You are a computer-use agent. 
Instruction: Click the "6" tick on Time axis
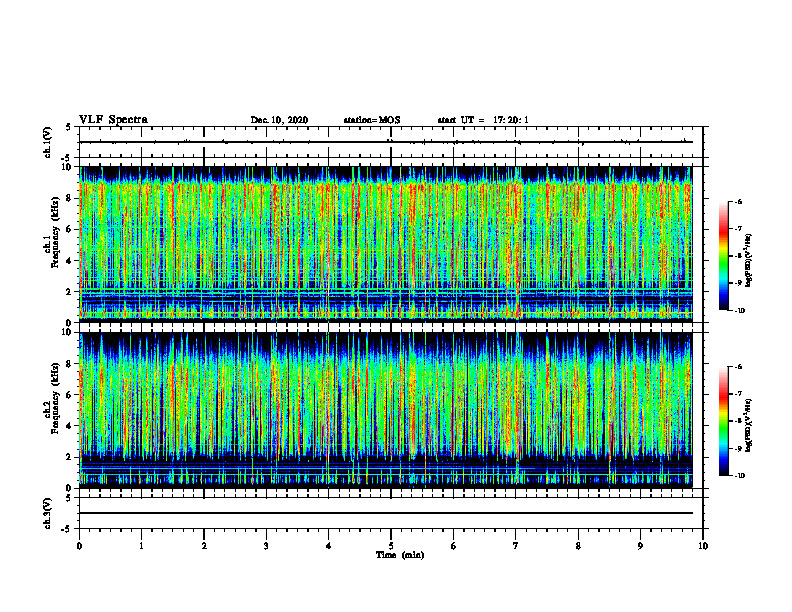454,546
